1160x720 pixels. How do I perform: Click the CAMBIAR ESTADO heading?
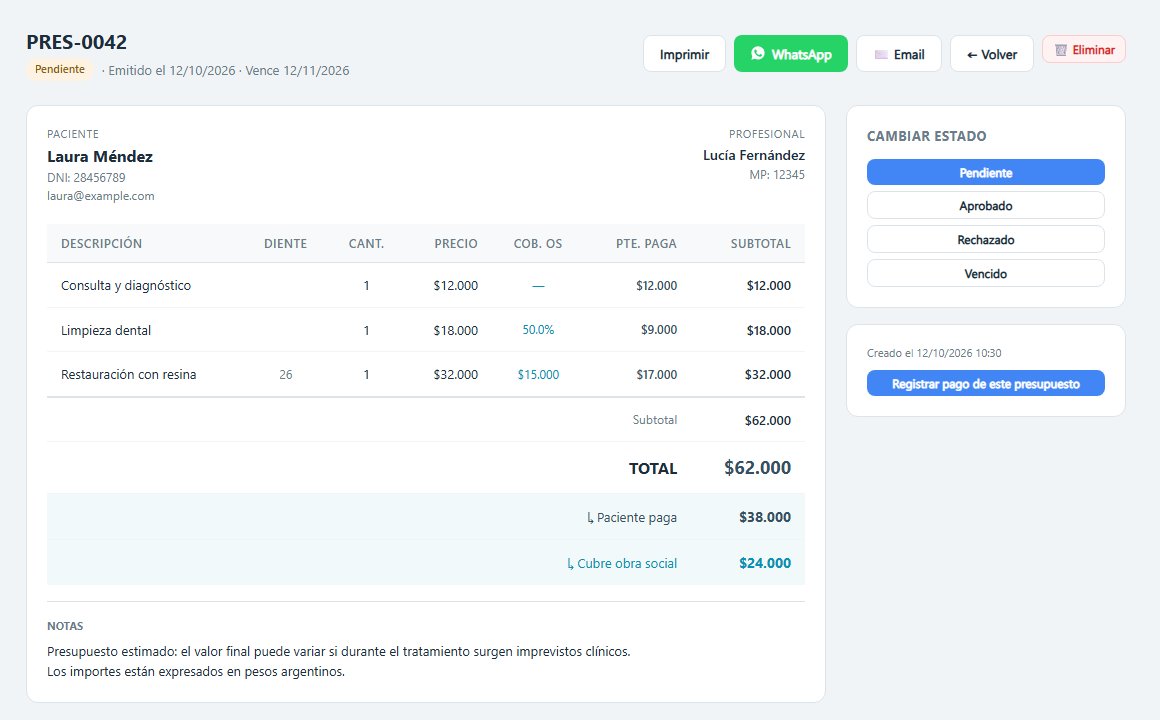click(x=926, y=136)
